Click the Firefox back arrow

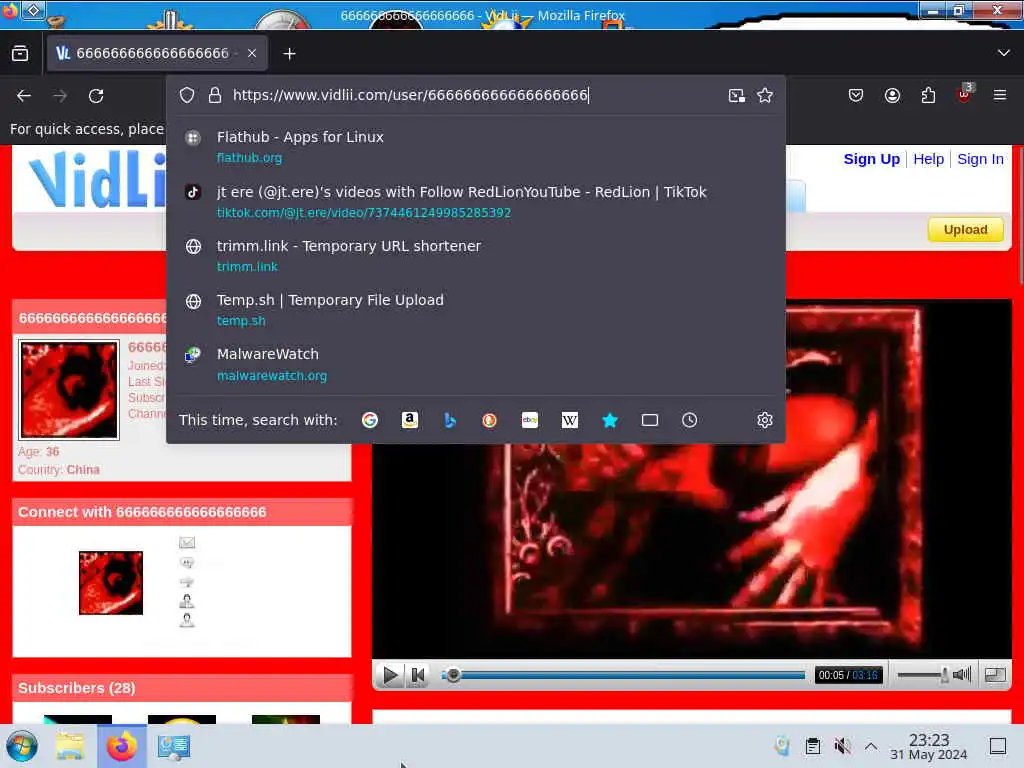tap(24, 96)
